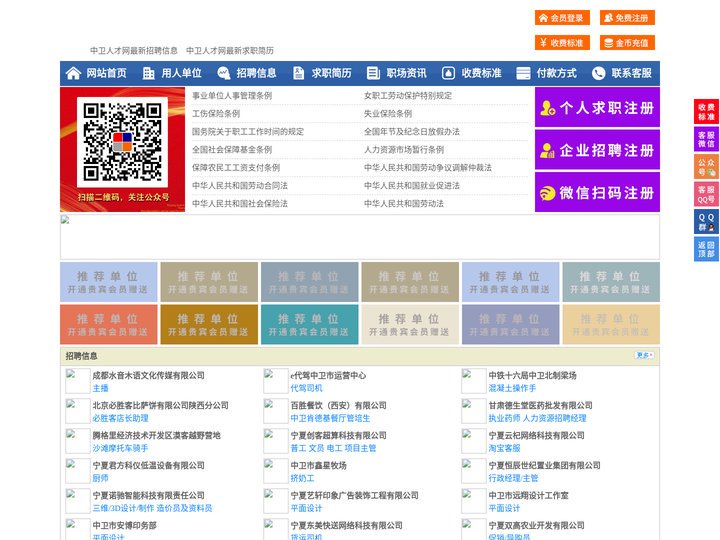Open the QQ群 side widget
Viewport: 720px width, 540px height.
(706, 222)
